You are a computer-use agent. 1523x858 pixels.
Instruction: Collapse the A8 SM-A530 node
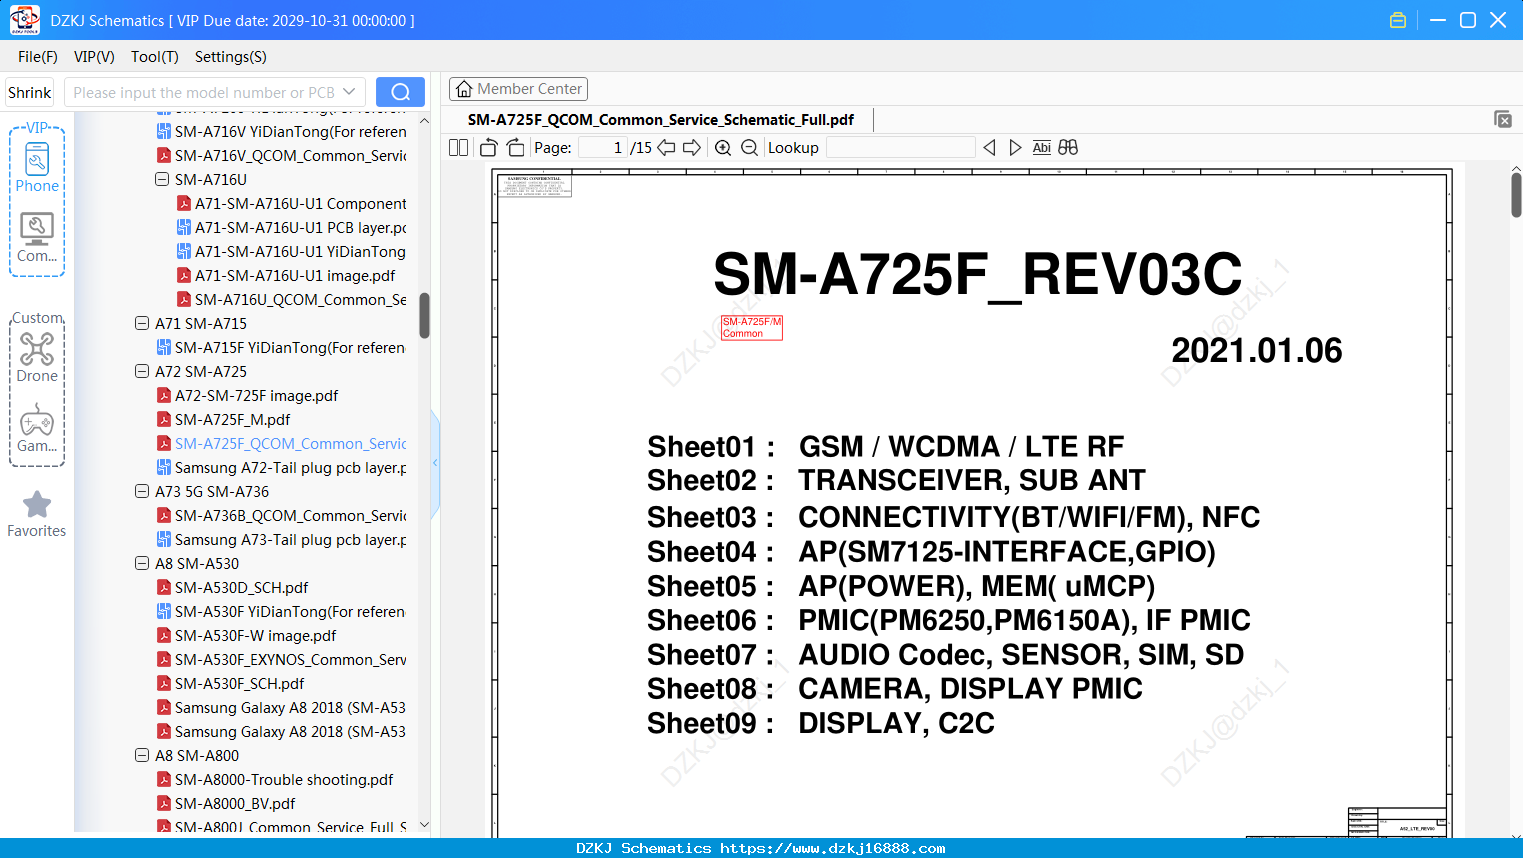coord(142,564)
